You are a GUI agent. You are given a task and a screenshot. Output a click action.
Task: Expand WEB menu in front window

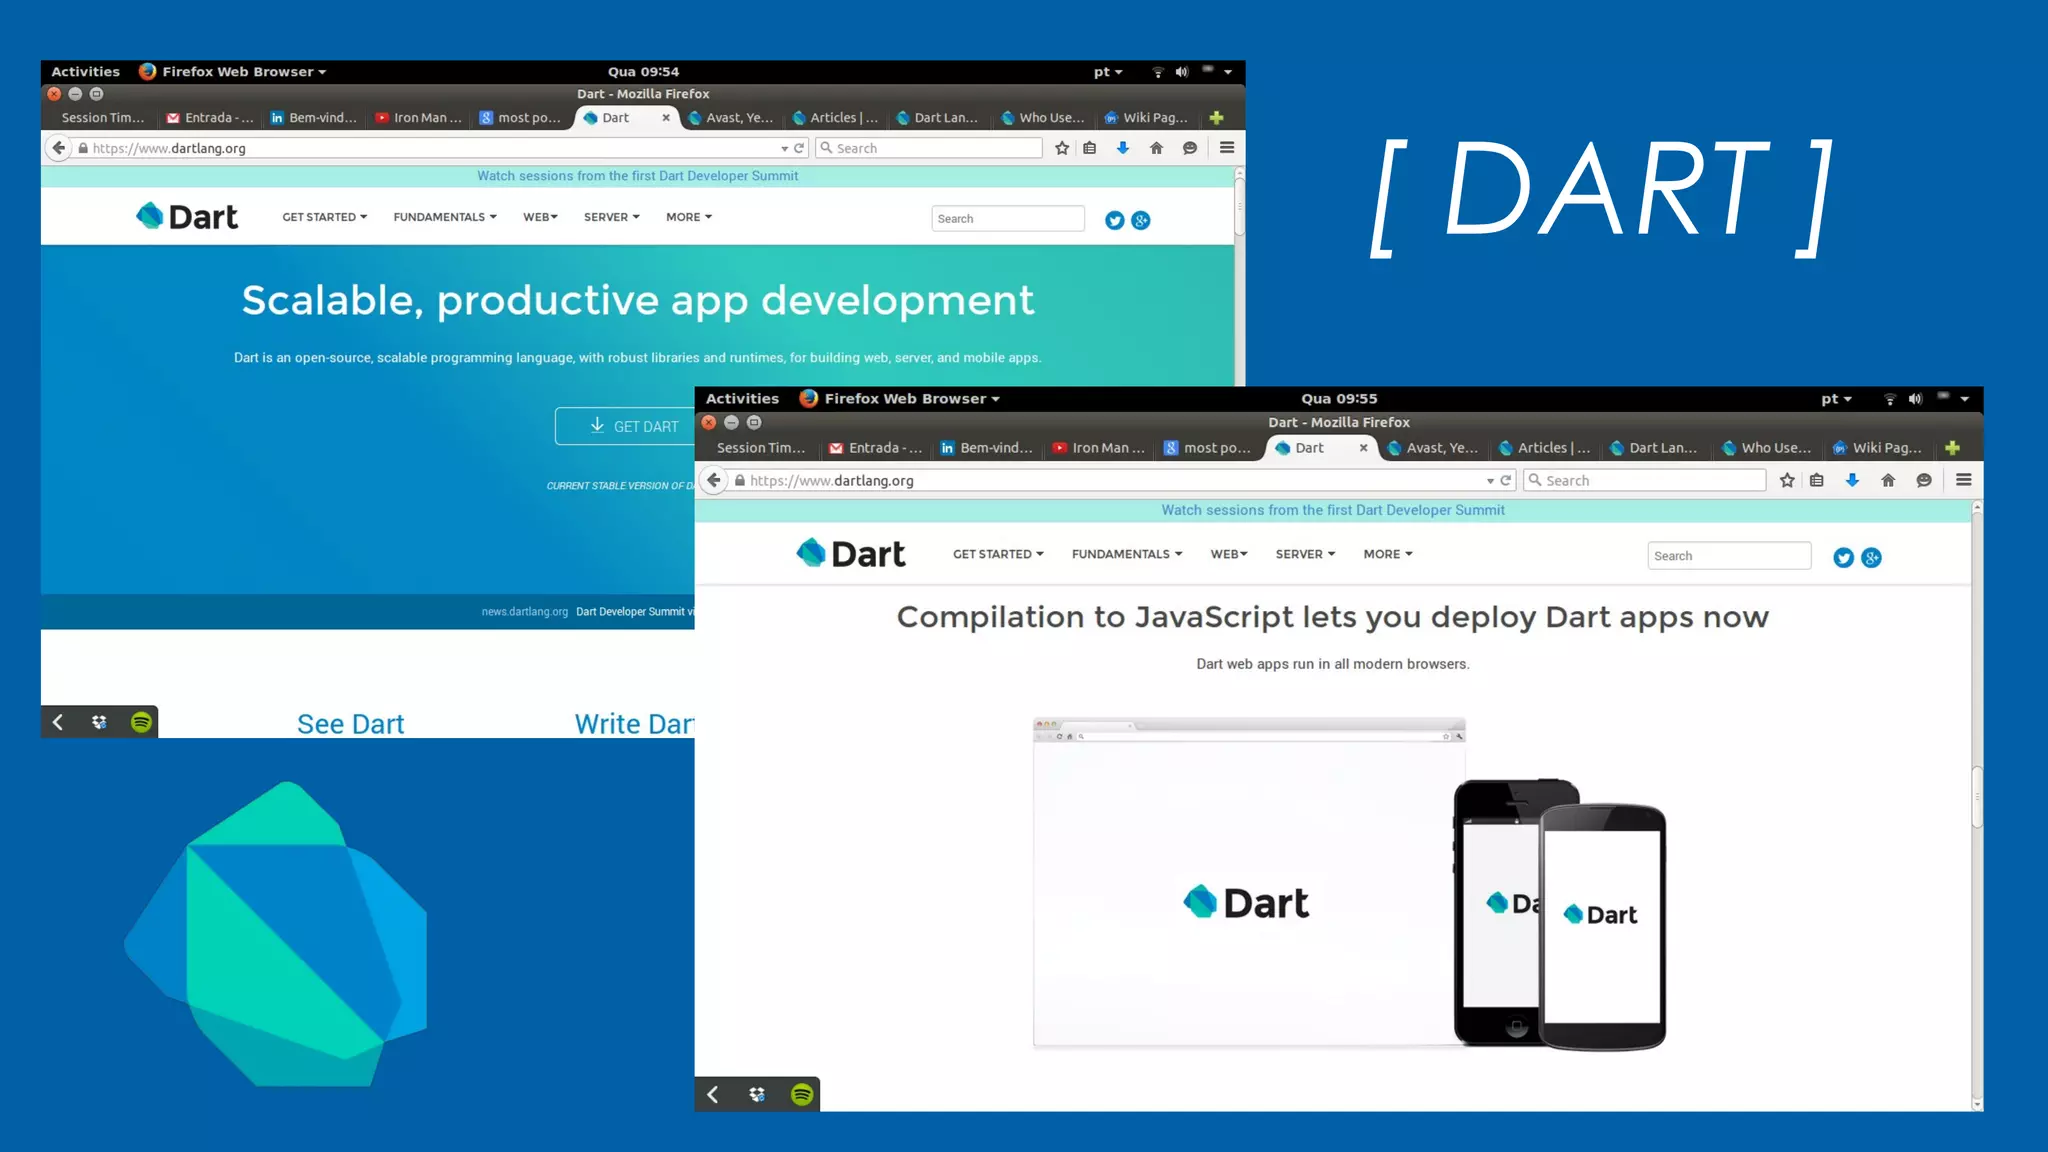click(1229, 554)
